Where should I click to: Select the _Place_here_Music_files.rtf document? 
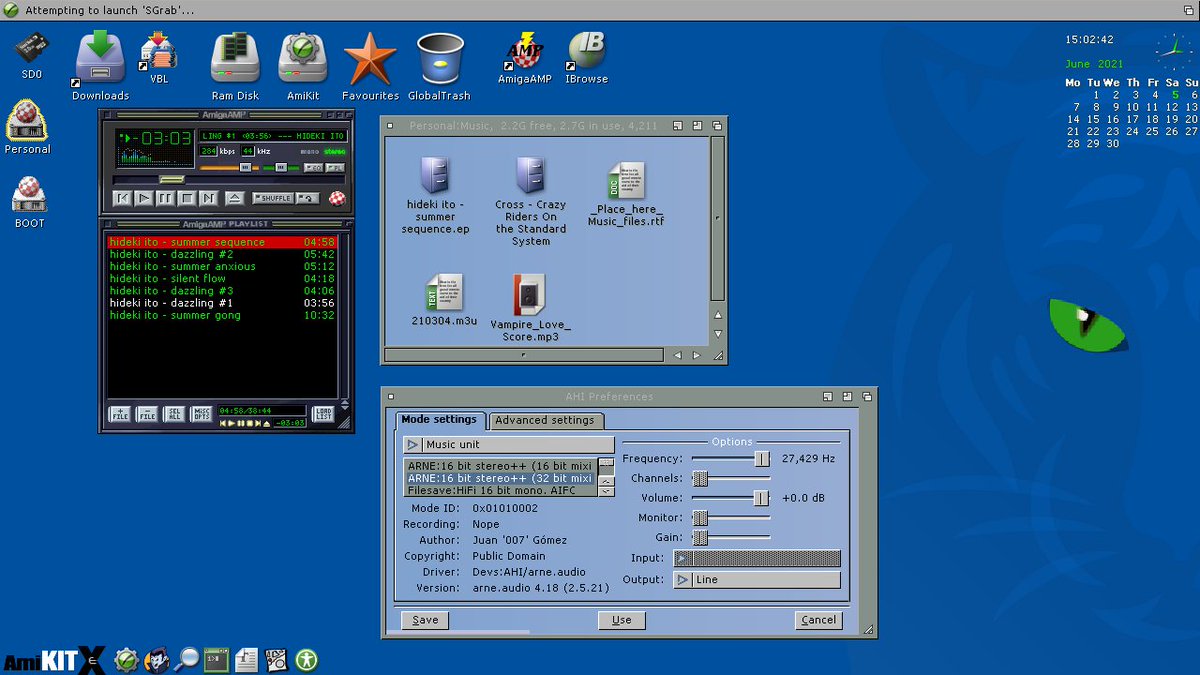pos(625,180)
